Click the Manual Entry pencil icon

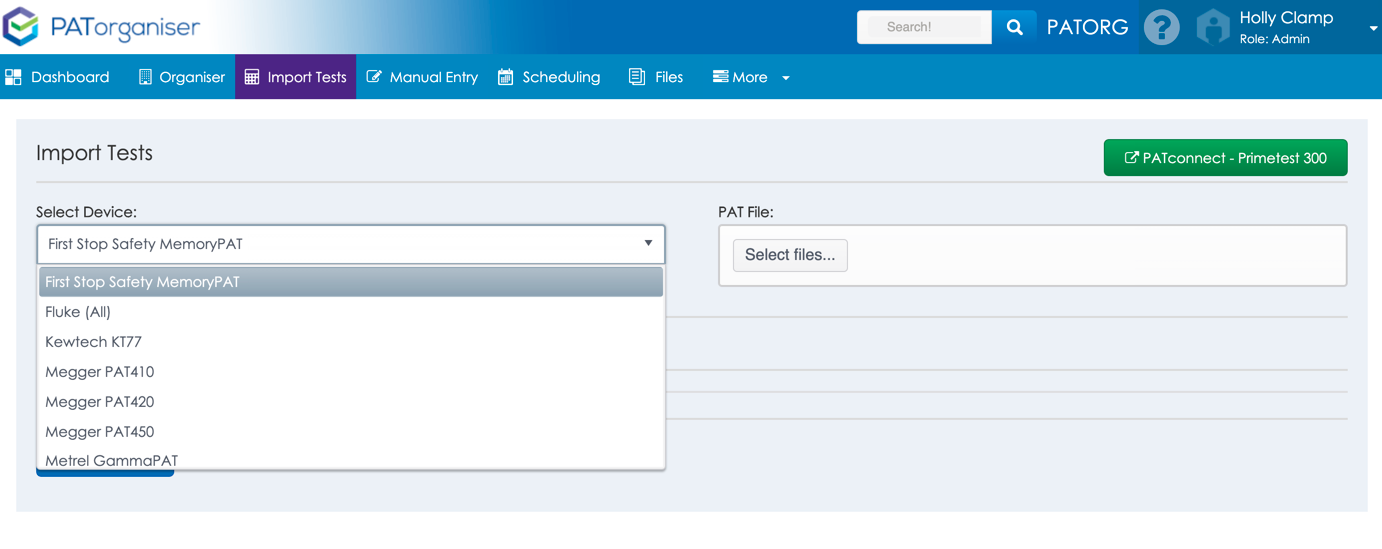(374, 77)
